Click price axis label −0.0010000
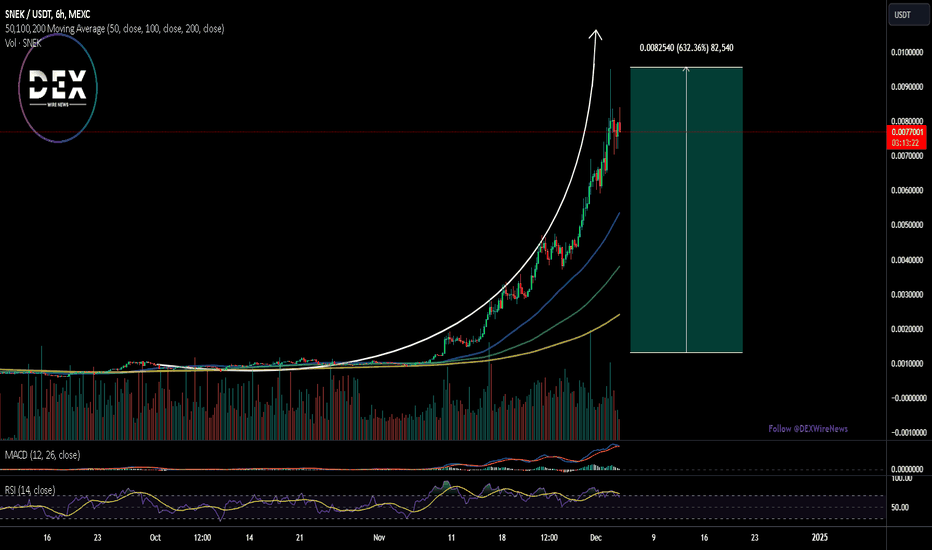 [x=907, y=433]
